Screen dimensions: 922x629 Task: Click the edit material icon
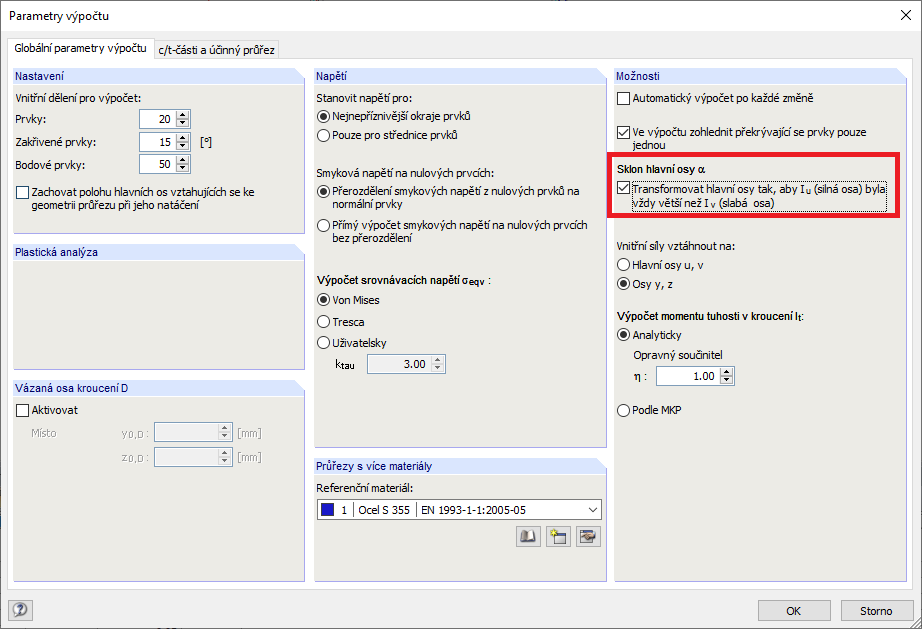[x=588, y=536]
